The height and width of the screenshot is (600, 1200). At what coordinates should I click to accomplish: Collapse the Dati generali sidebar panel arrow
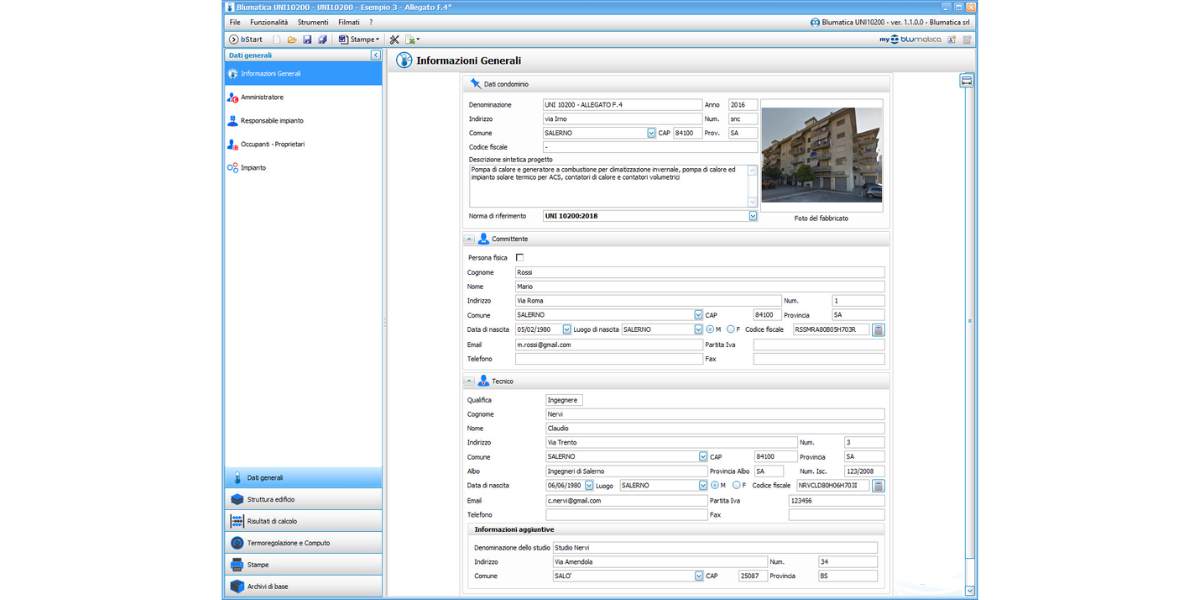[376, 56]
